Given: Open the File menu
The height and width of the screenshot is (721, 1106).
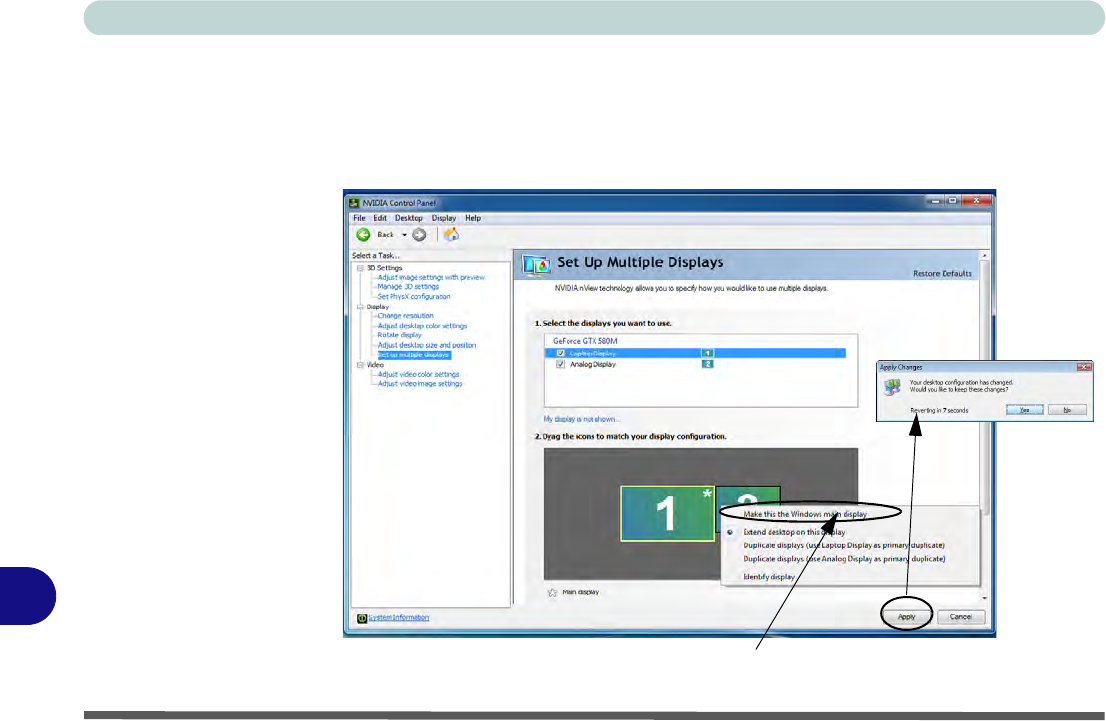Looking at the screenshot, I should coord(359,218).
